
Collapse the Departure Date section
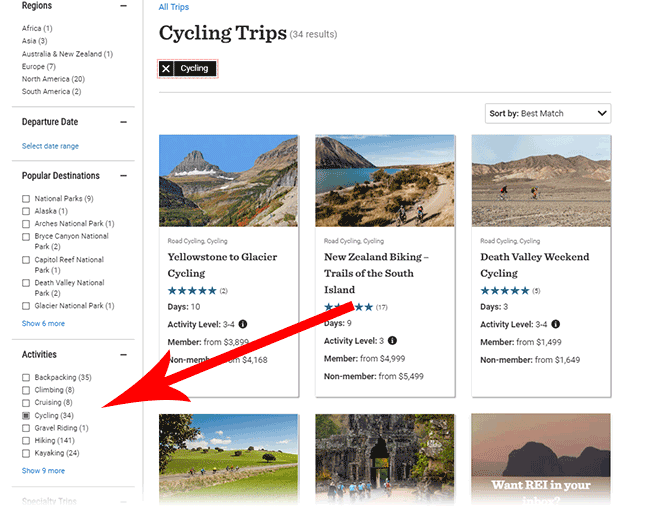click(124, 122)
